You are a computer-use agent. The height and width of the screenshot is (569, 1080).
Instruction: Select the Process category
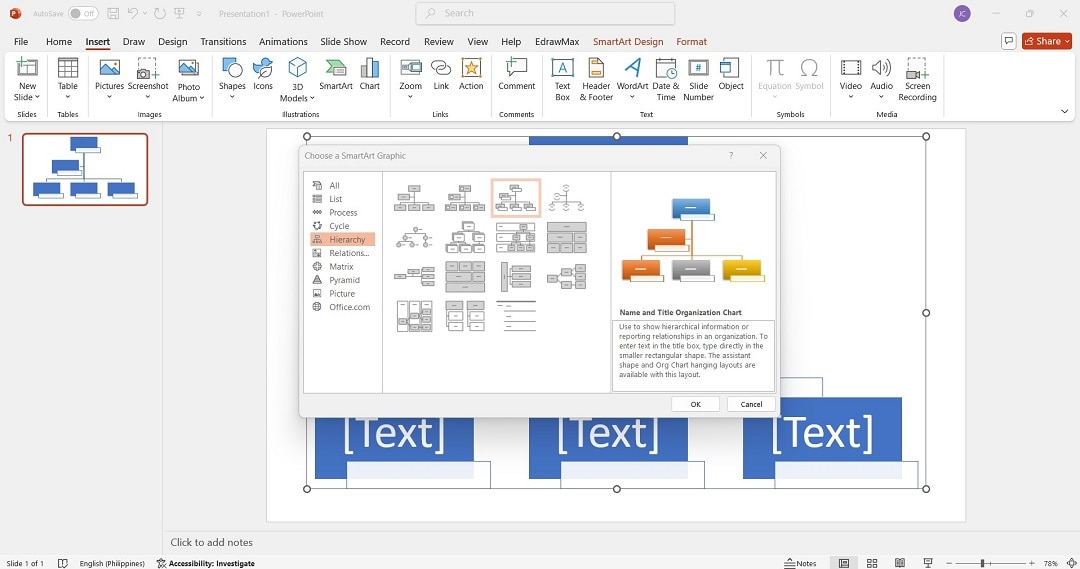pos(342,212)
